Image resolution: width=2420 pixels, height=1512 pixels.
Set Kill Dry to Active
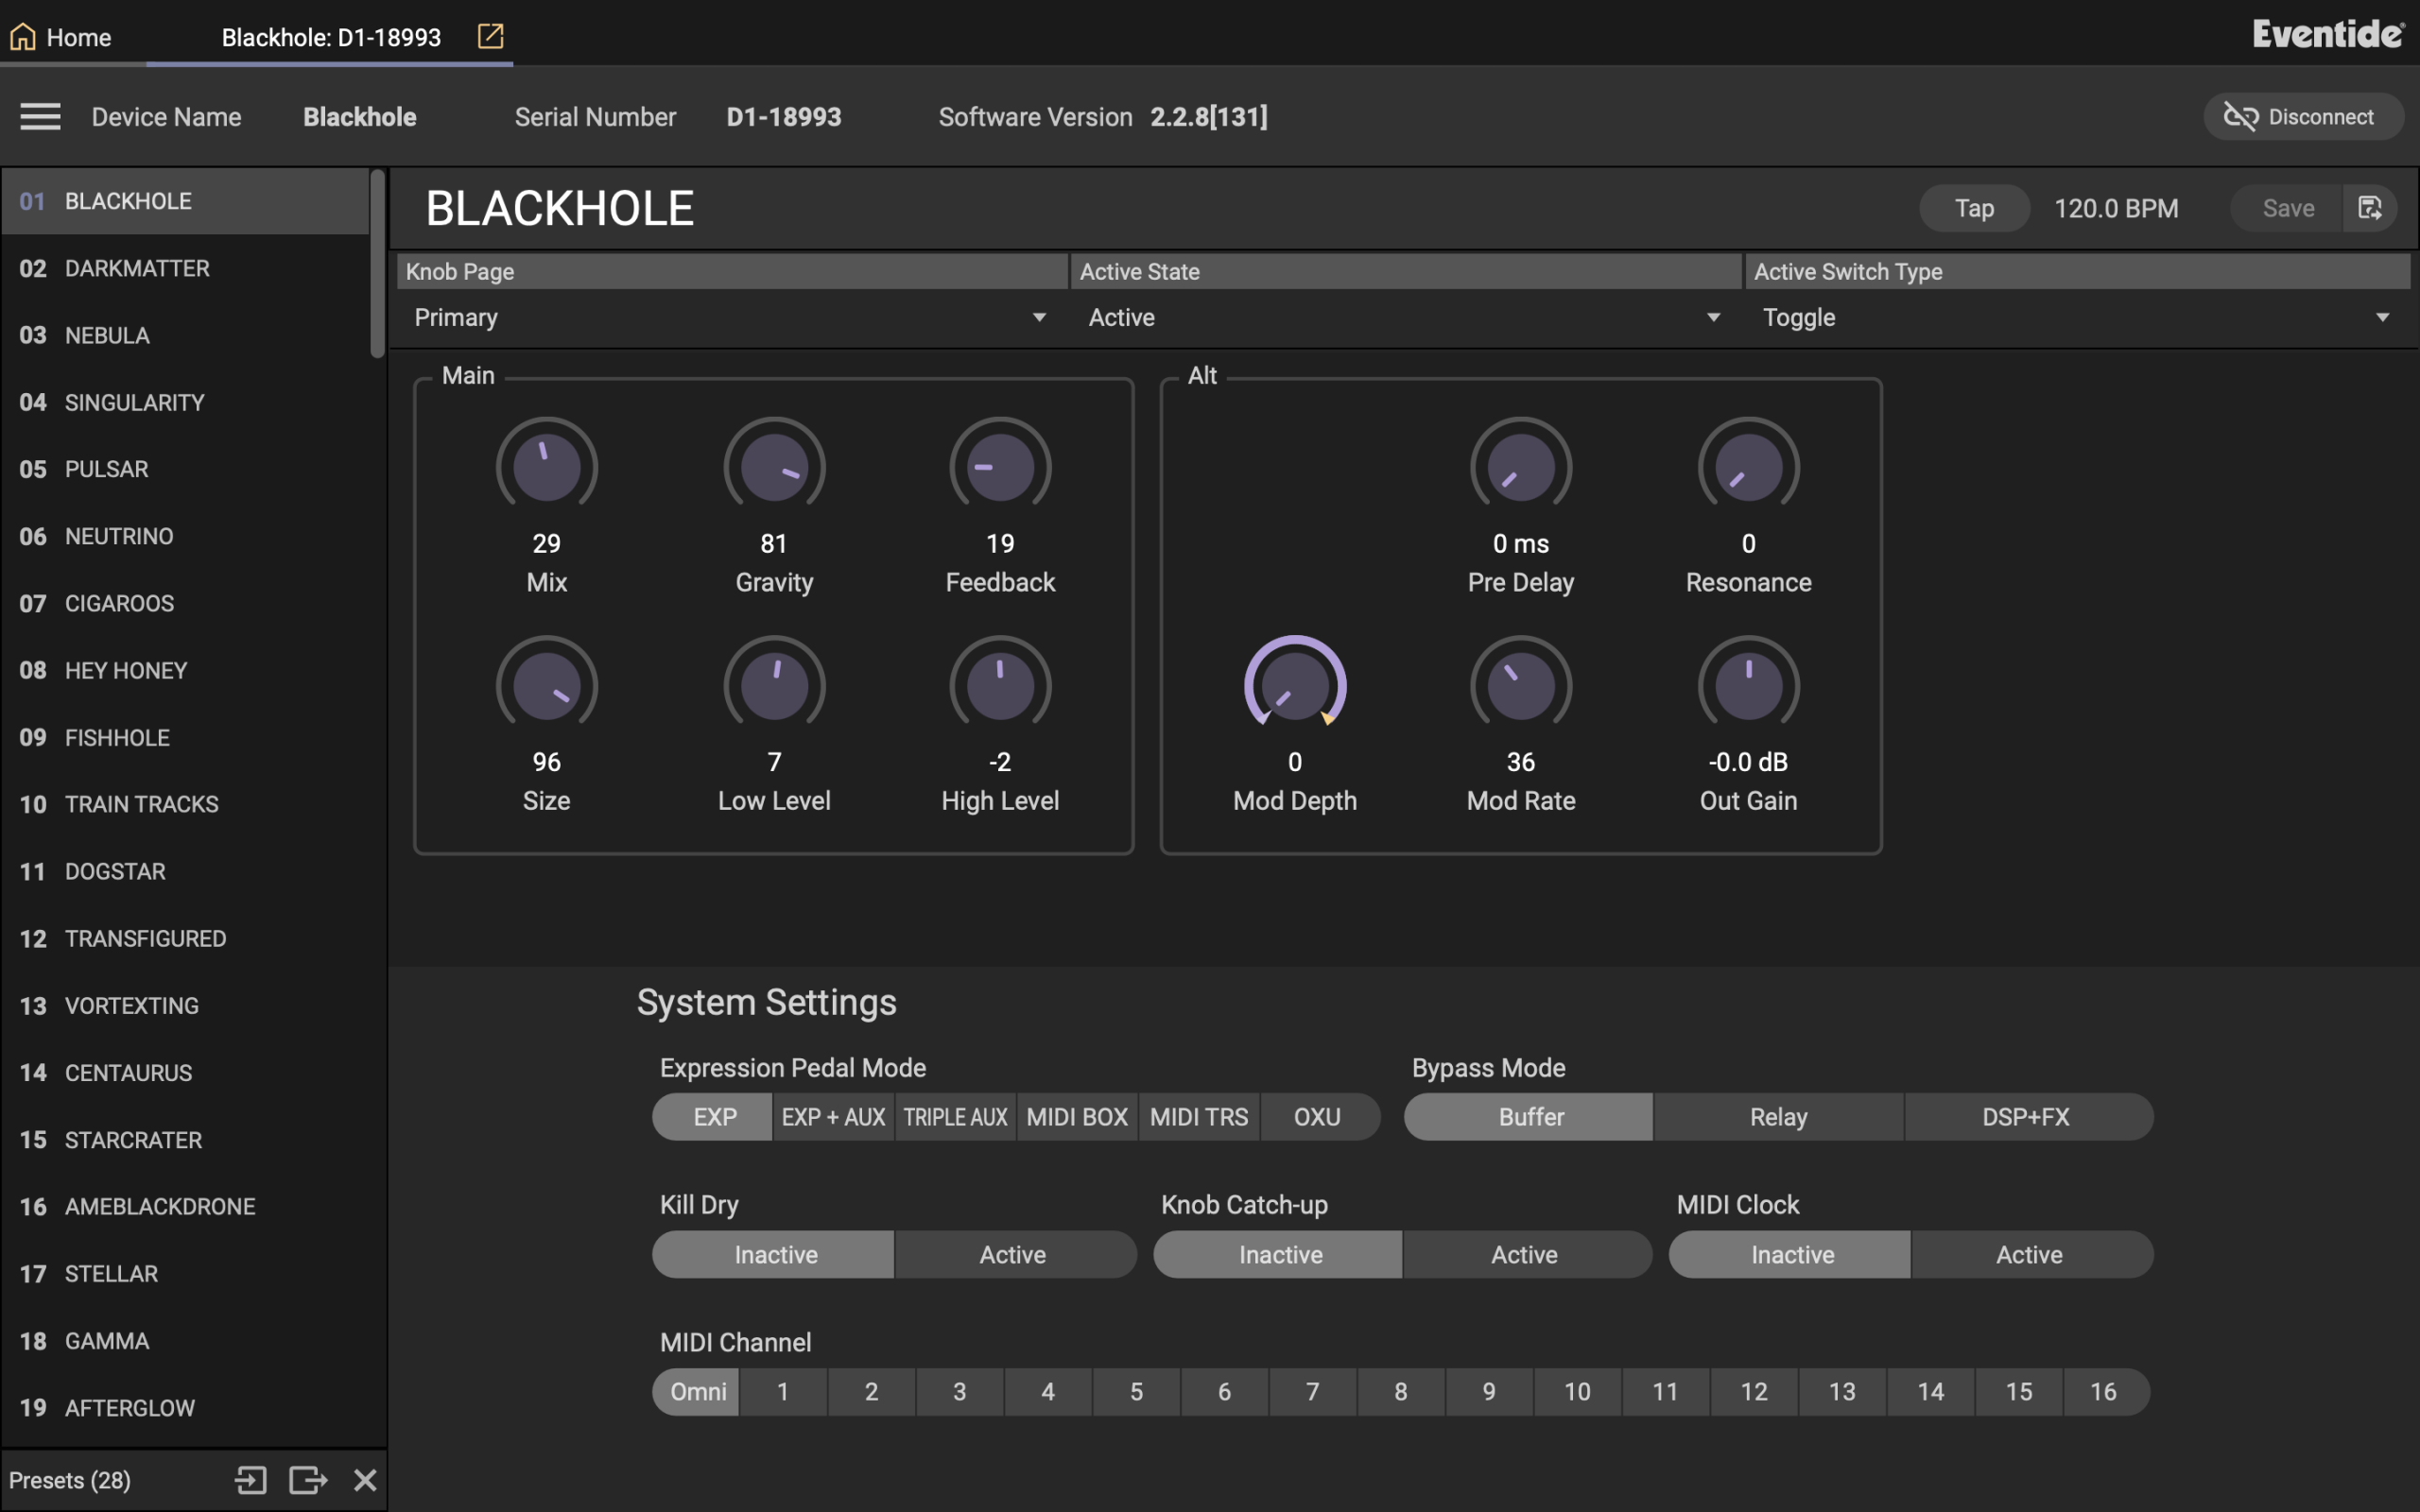coord(1015,1255)
